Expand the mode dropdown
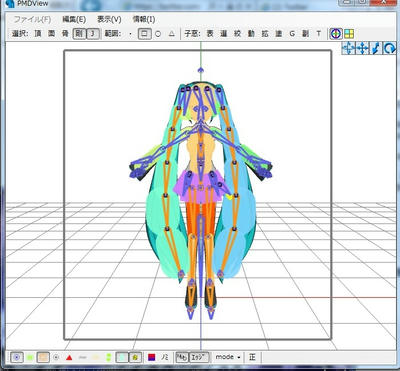This screenshot has height=371, width=400. click(x=228, y=357)
